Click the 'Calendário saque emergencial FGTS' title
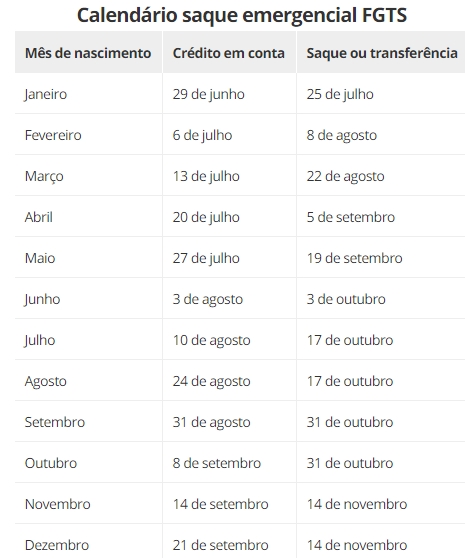The height and width of the screenshot is (558, 465). pos(242,16)
